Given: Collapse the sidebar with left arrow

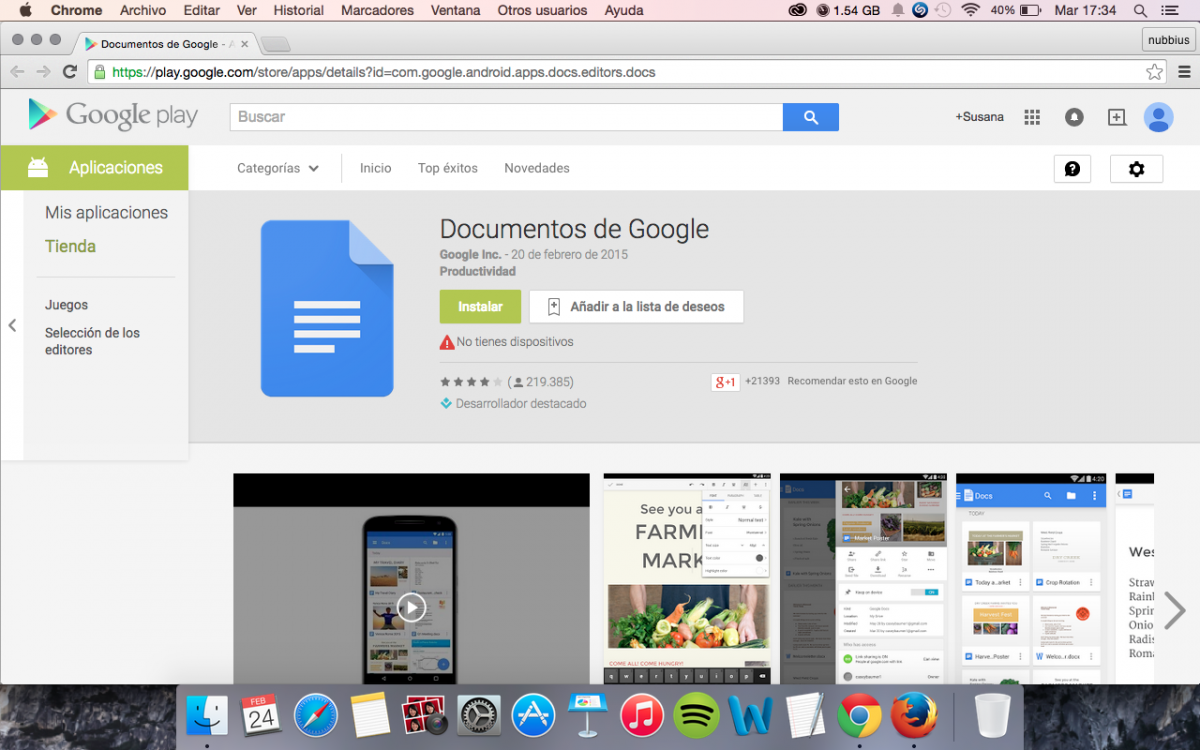Looking at the screenshot, I should 12,325.
